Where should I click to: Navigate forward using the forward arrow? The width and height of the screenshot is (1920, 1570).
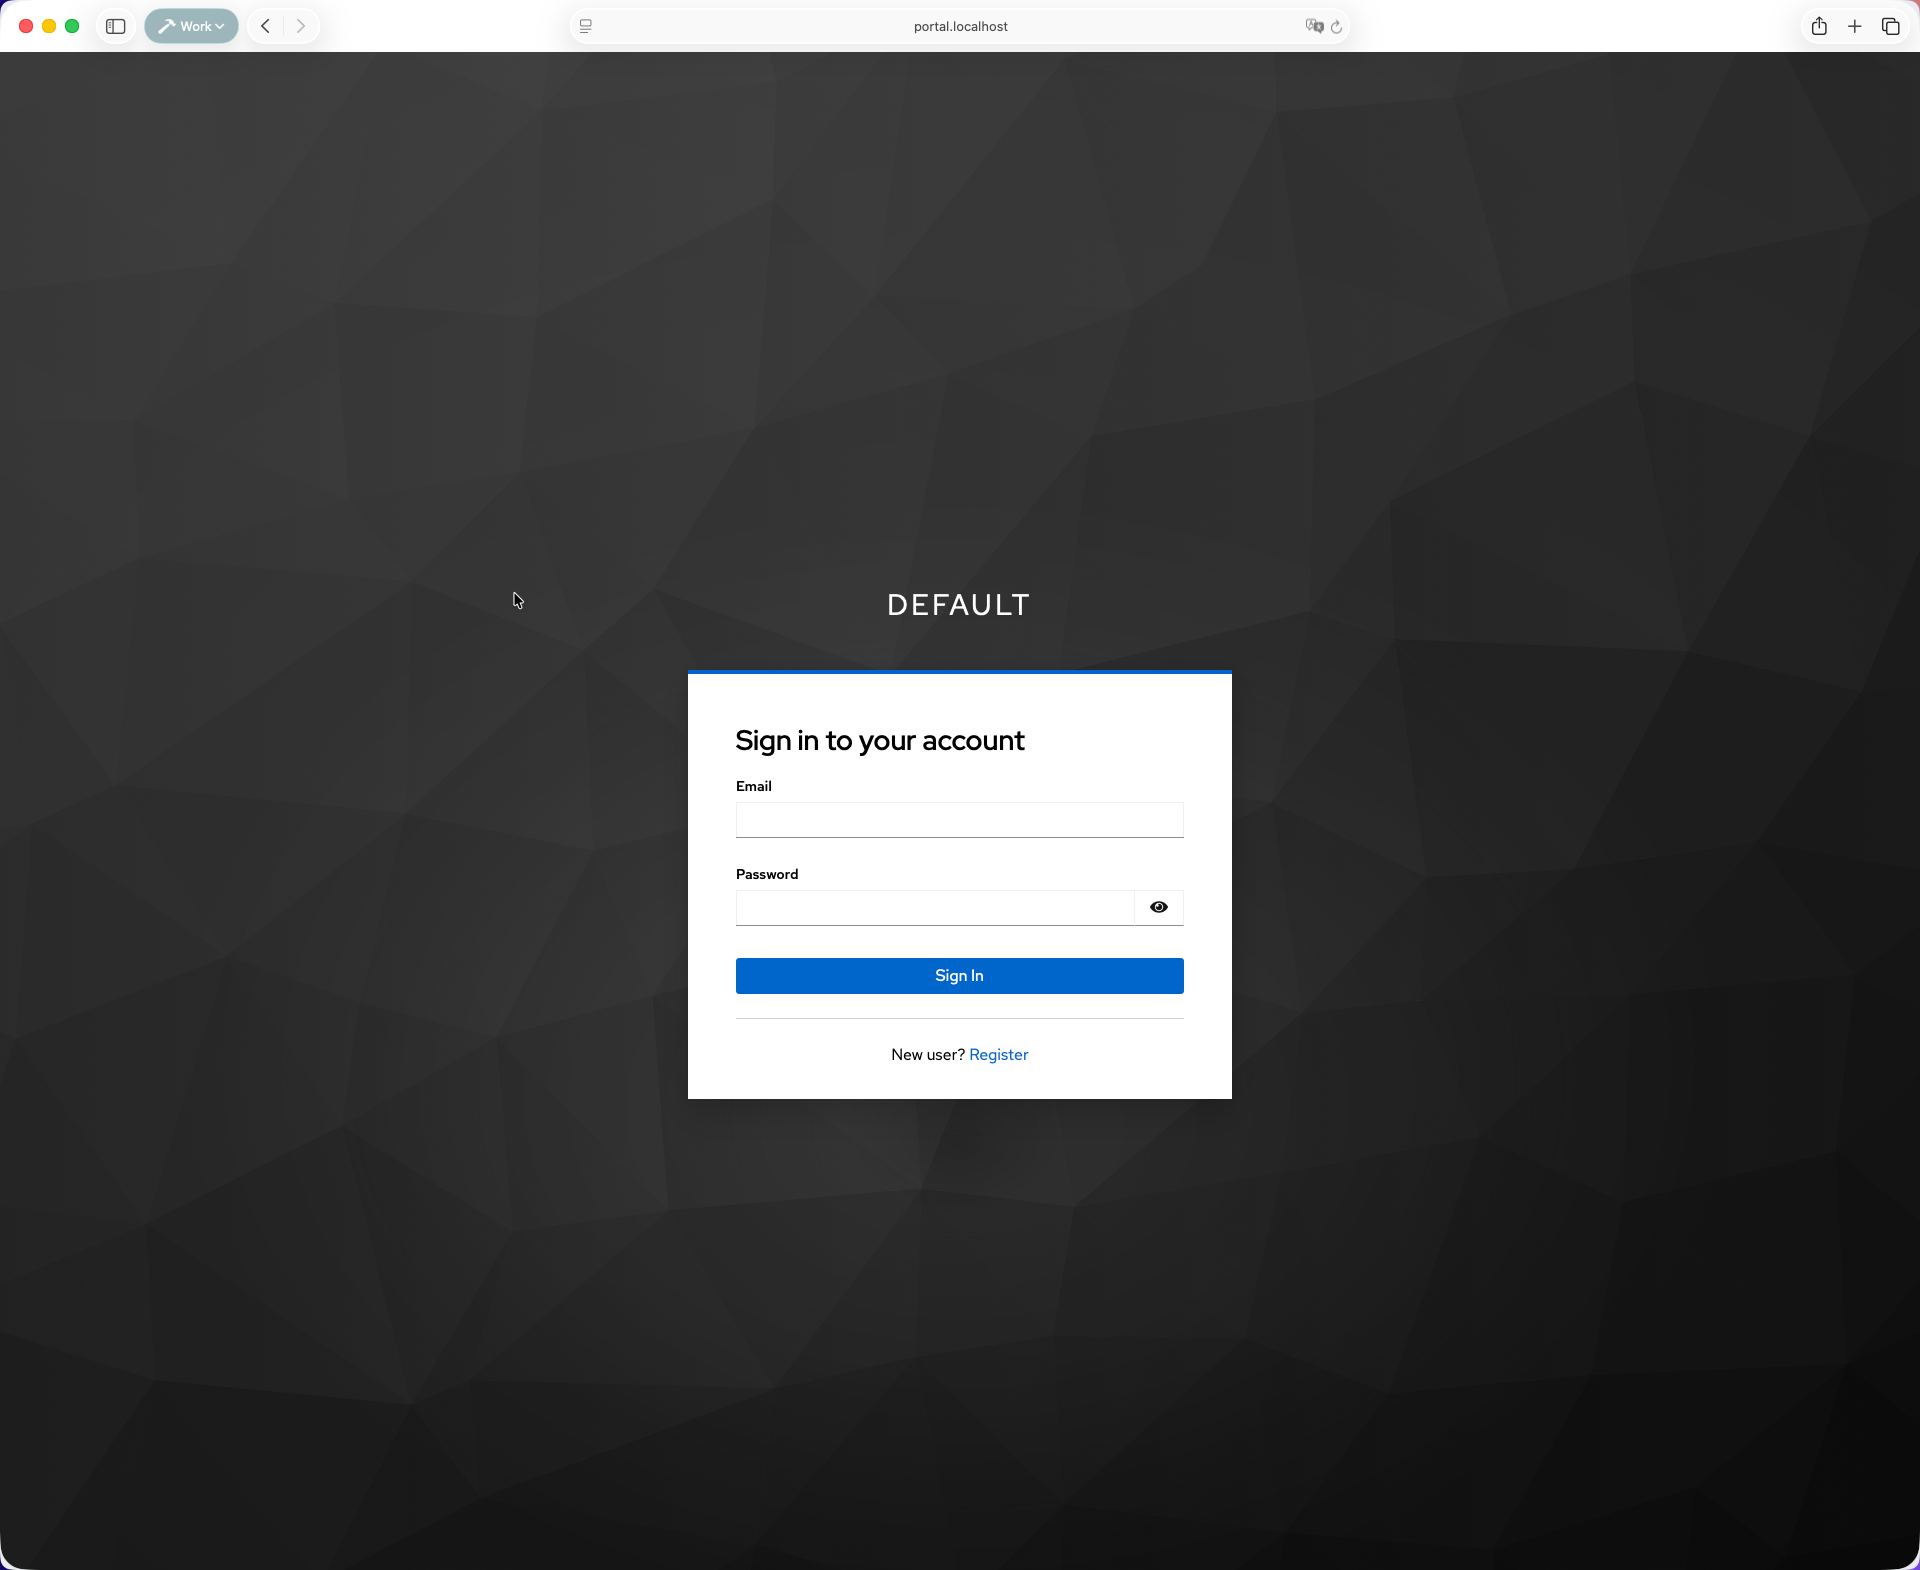(300, 27)
